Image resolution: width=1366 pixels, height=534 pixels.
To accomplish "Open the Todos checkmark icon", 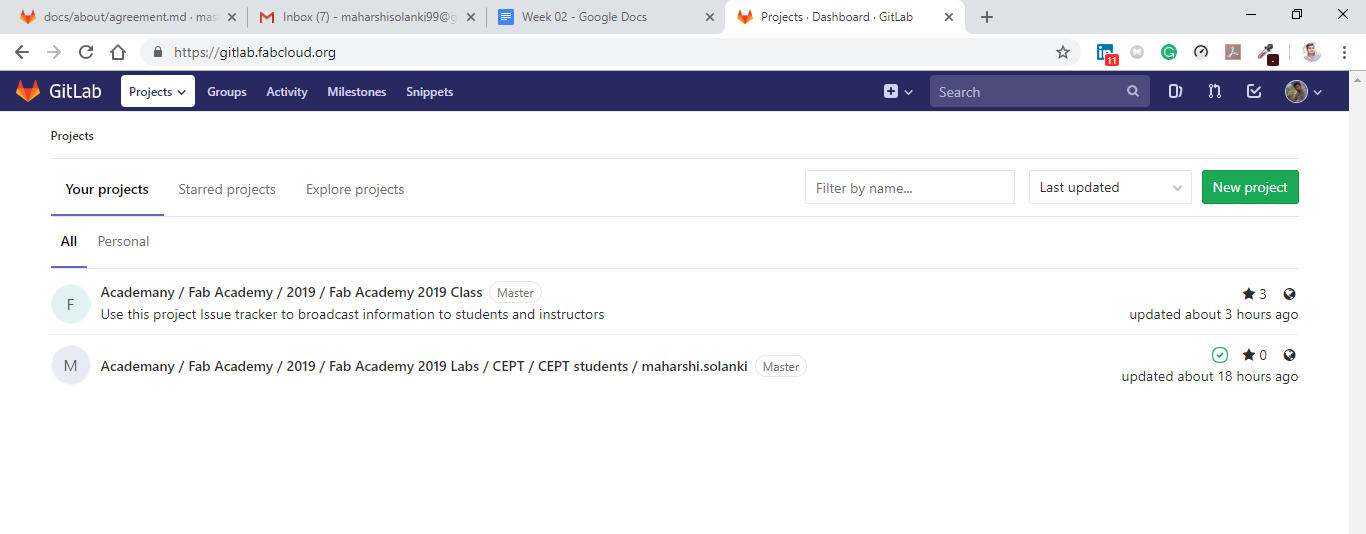I will (x=1254, y=92).
